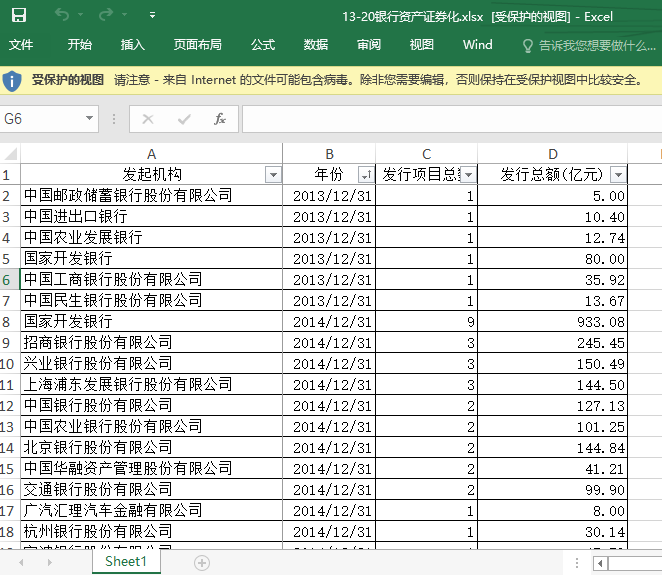Select column D header
Viewport: 662px width, 575px height.
pos(553,154)
